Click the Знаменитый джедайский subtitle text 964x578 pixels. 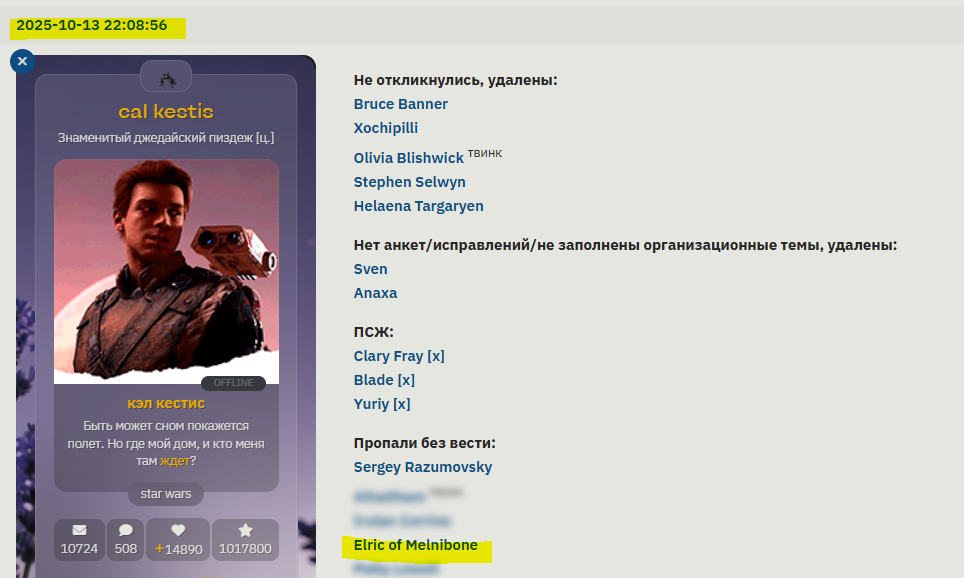166,138
